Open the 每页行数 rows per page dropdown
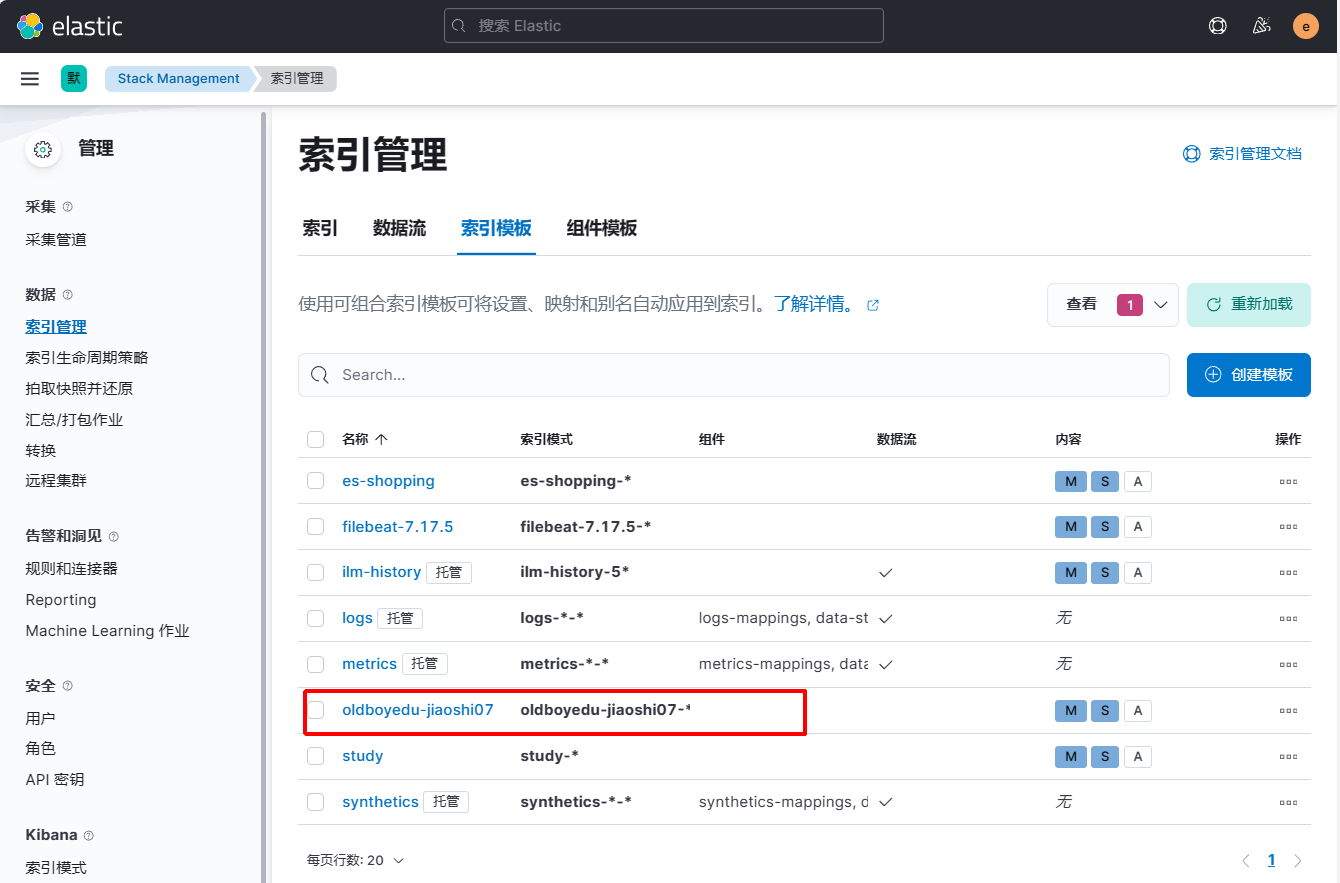This screenshot has height=883, width=1340. click(356, 860)
